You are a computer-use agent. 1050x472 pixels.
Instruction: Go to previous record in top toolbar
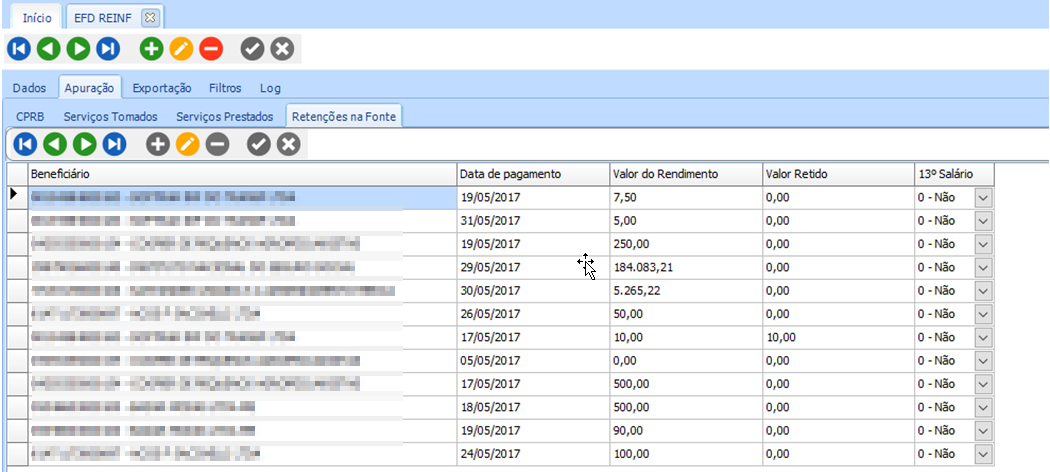coord(48,49)
